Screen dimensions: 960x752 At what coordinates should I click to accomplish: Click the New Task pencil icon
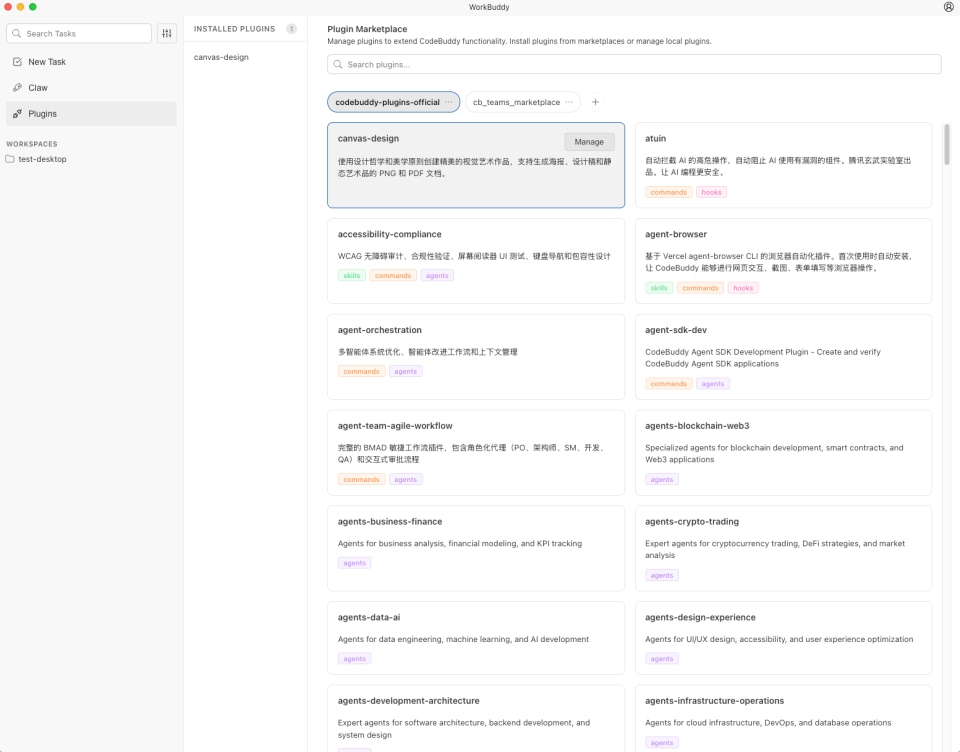[17, 62]
